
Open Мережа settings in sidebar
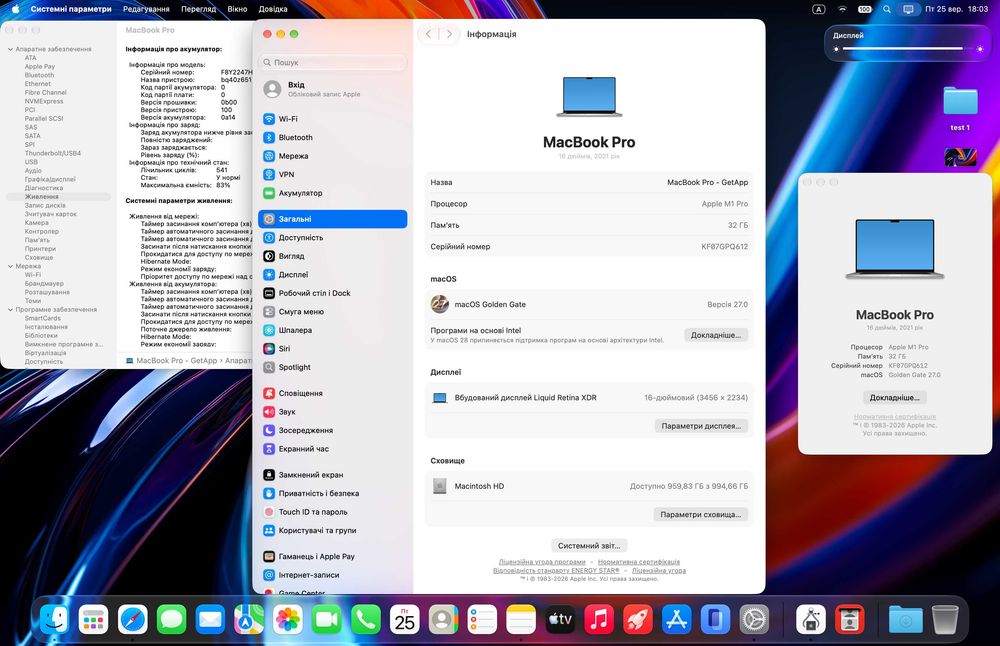(332, 156)
